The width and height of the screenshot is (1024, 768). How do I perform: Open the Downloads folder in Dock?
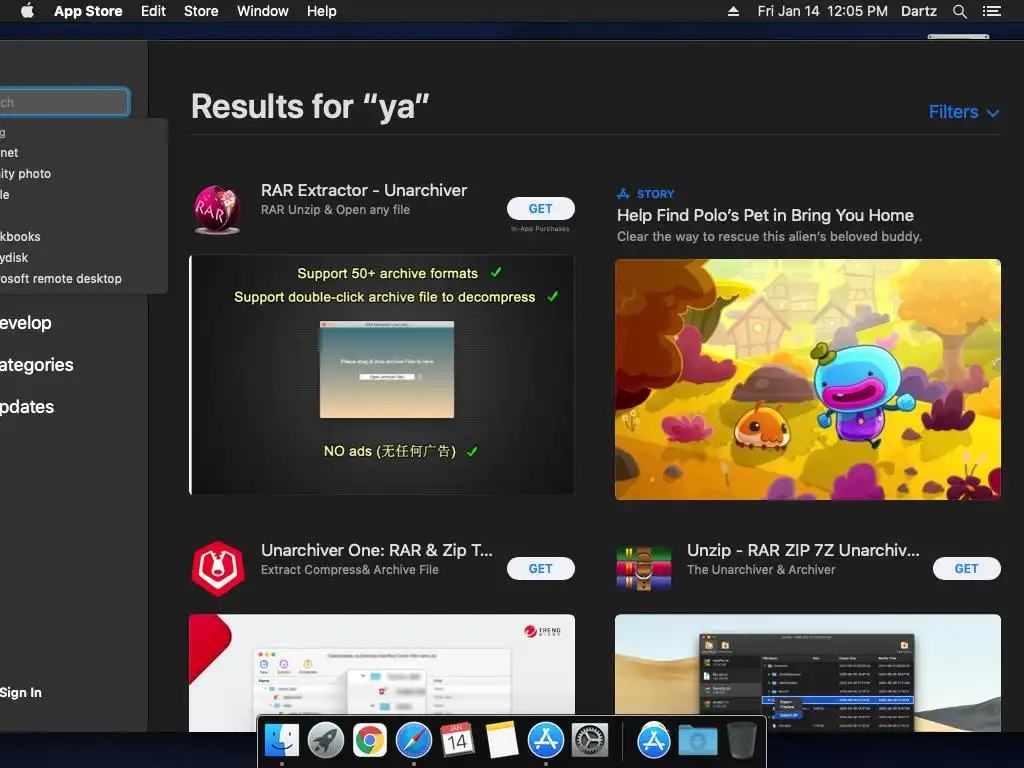point(697,741)
